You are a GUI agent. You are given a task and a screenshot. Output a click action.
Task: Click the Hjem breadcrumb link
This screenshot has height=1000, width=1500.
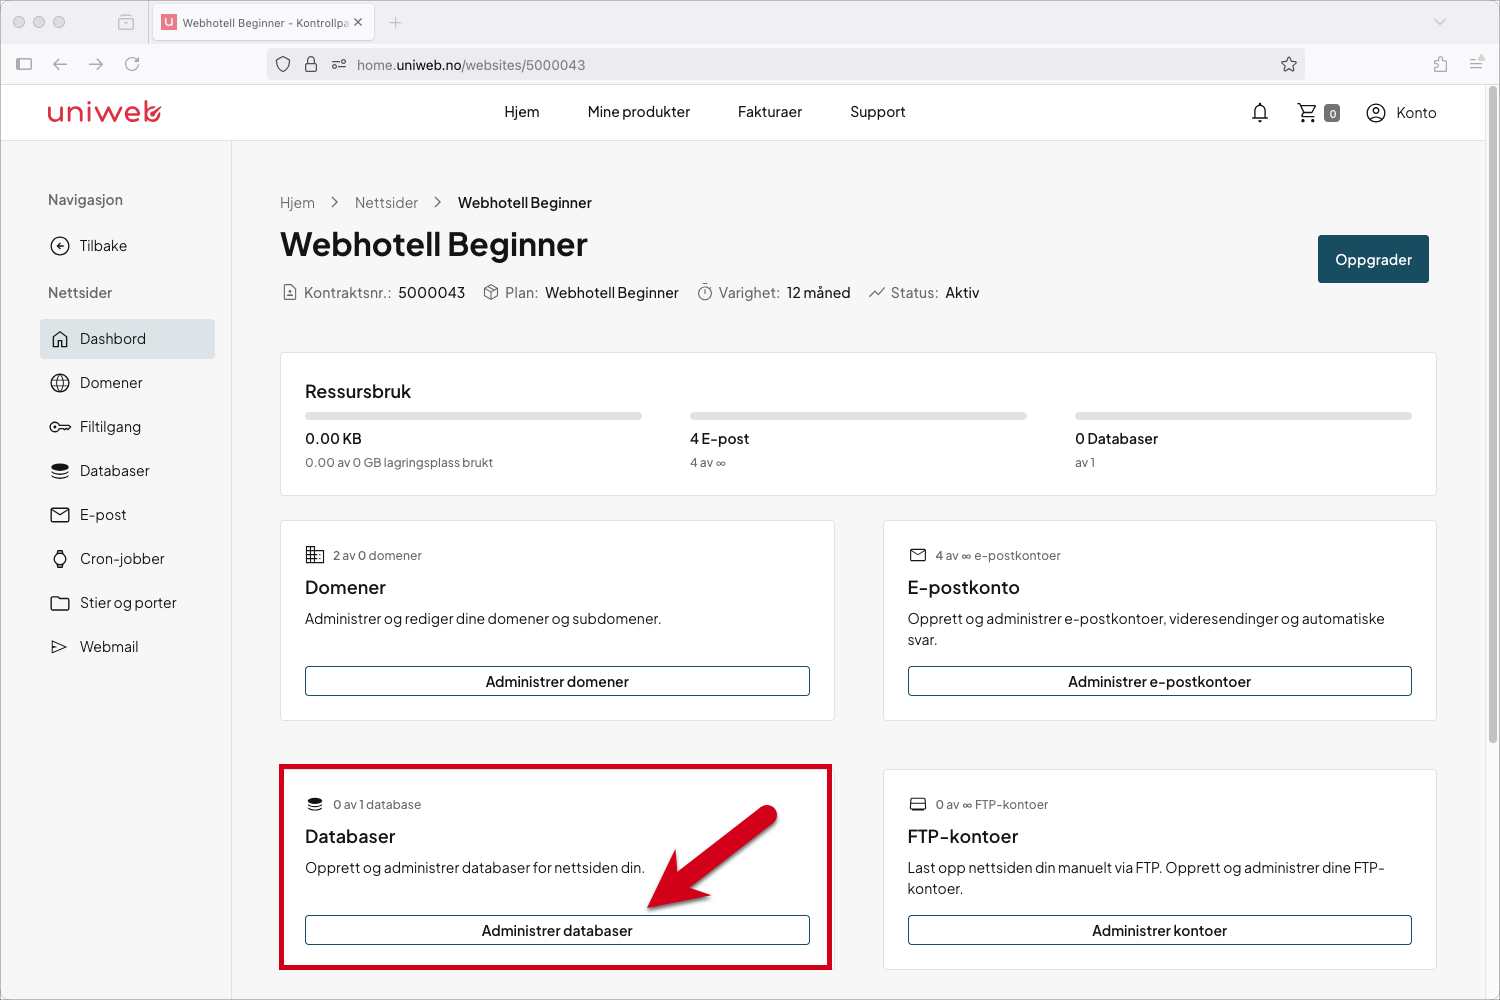[297, 203]
